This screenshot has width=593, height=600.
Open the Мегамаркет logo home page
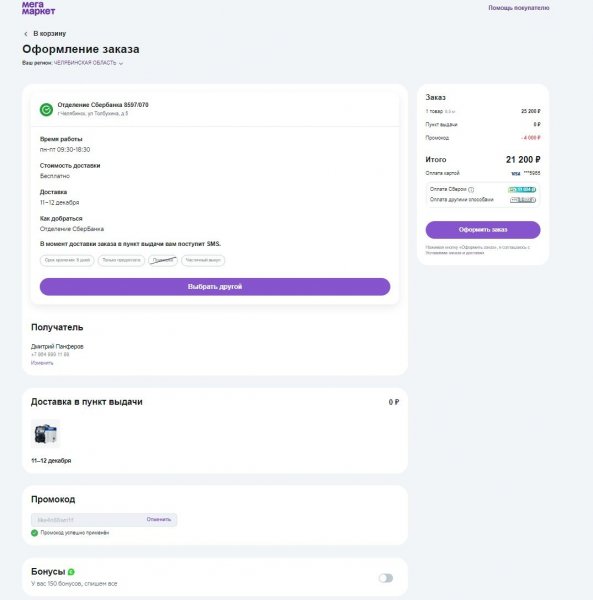click(x=38, y=8)
